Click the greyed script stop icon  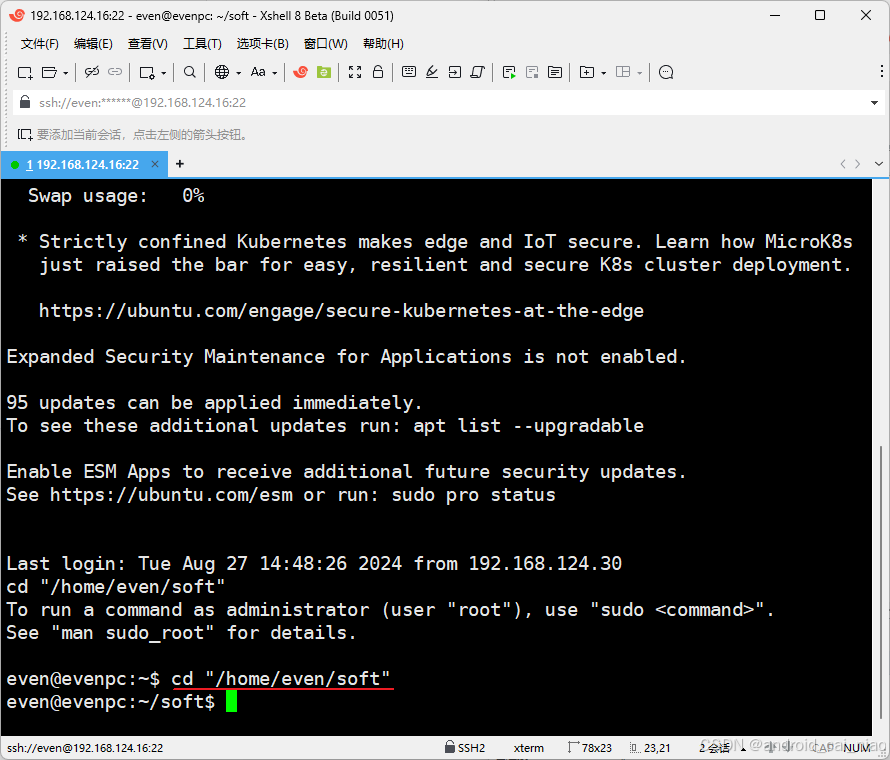pos(532,72)
